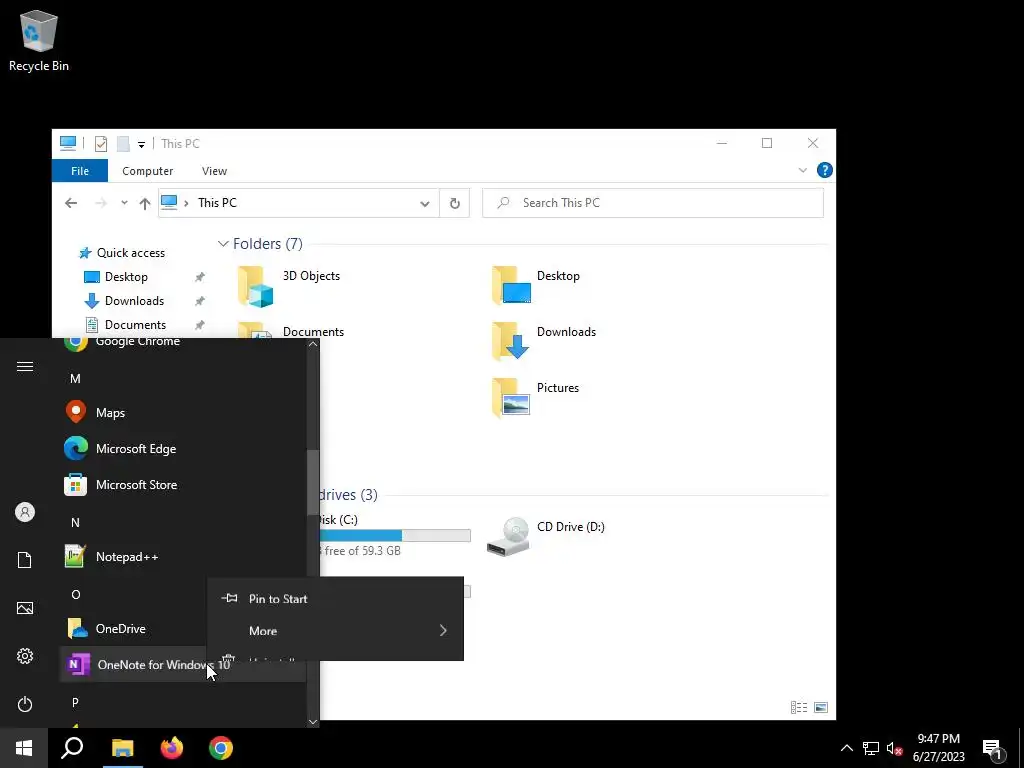Click the This PC address bar path
This screenshot has height=768, width=1024.
pyautogui.click(x=217, y=203)
